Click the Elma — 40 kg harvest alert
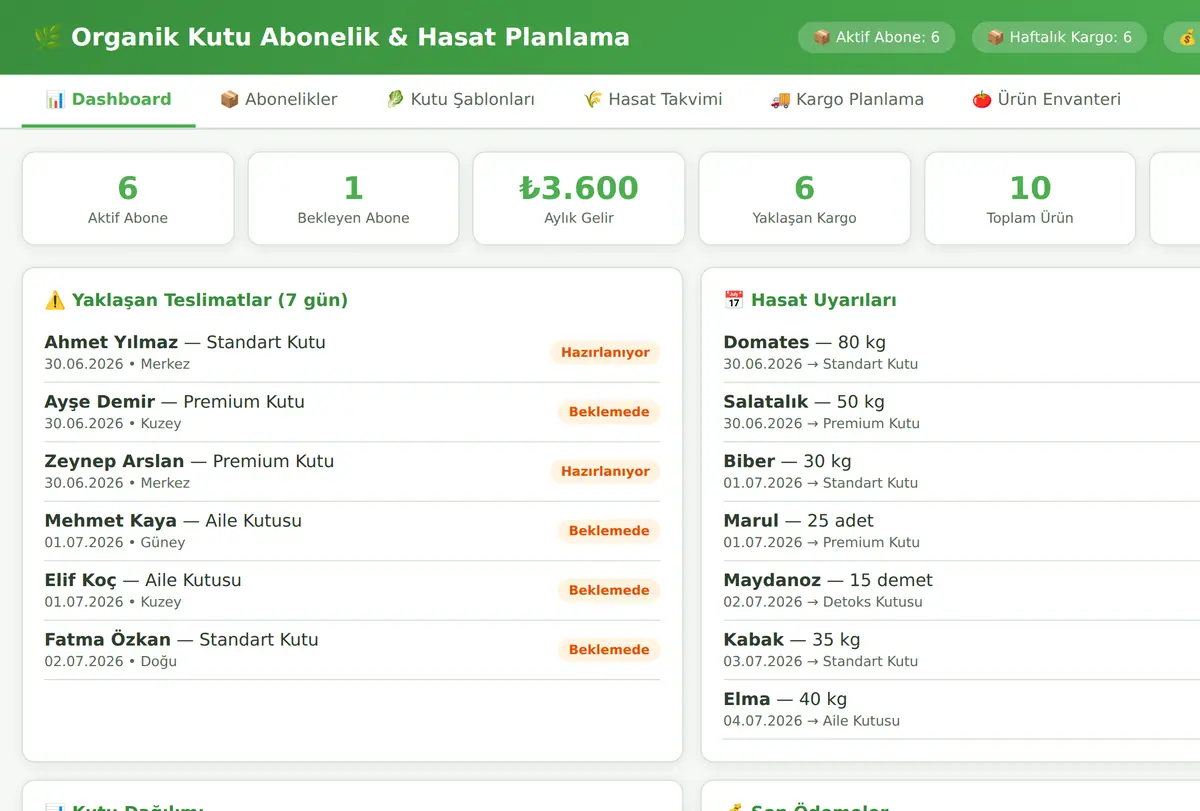The height and width of the screenshot is (811, 1200). pyautogui.click(x=961, y=709)
